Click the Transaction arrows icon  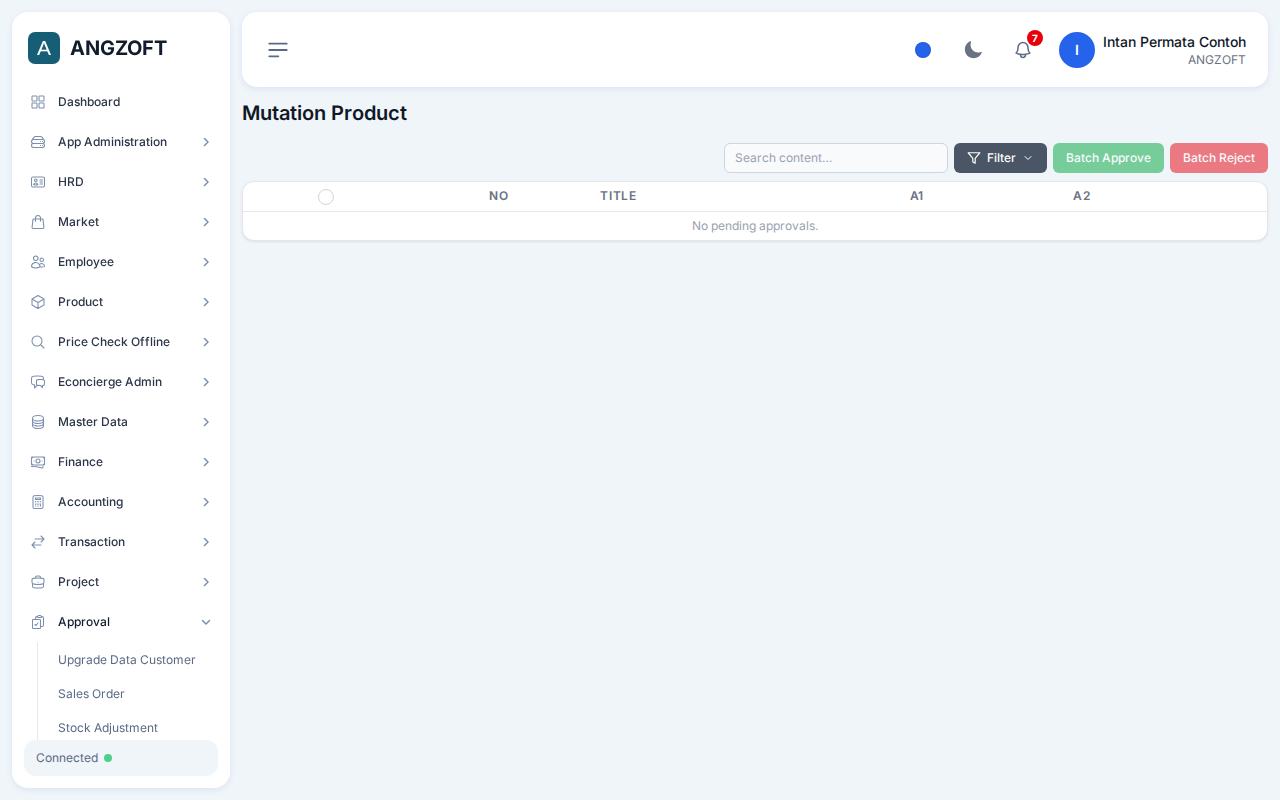click(x=38, y=542)
